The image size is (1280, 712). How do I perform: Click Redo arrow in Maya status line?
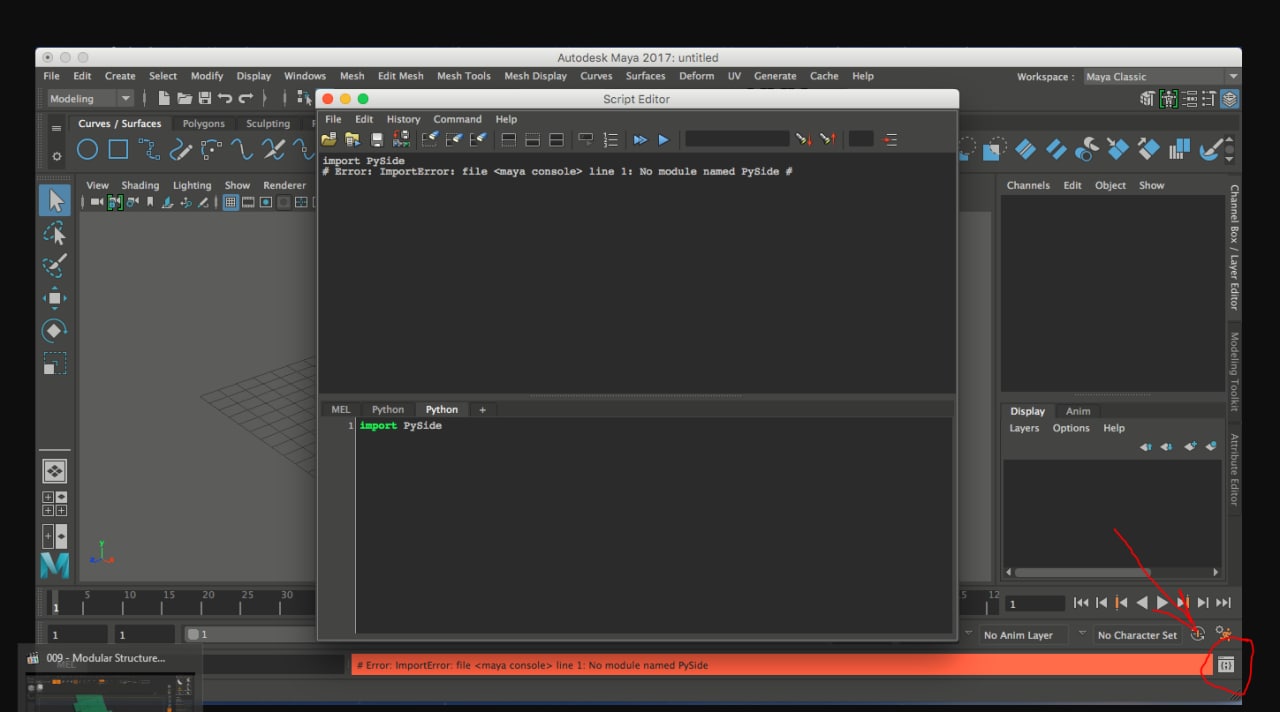pos(246,98)
